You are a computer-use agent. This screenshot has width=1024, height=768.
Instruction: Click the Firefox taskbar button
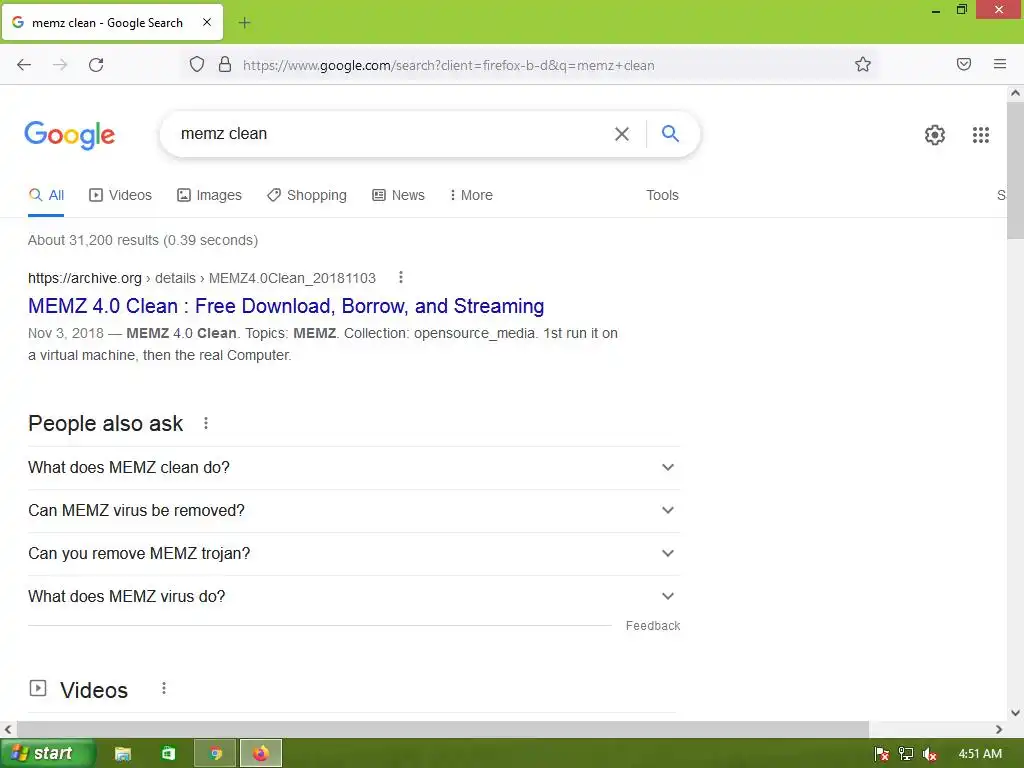[x=261, y=754]
